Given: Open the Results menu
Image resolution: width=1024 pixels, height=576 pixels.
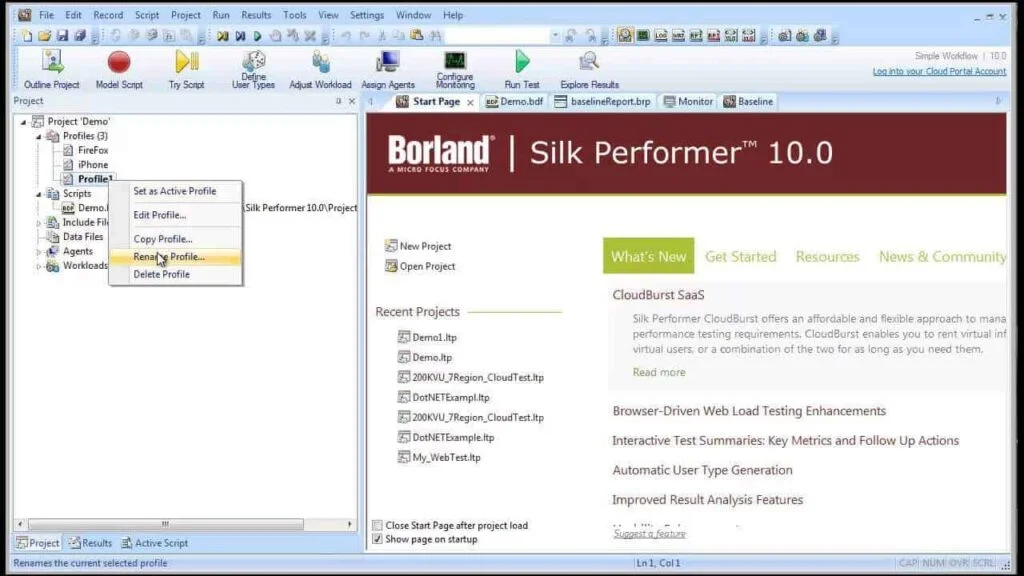Looking at the screenshot, I should click(x=256, y=15).
